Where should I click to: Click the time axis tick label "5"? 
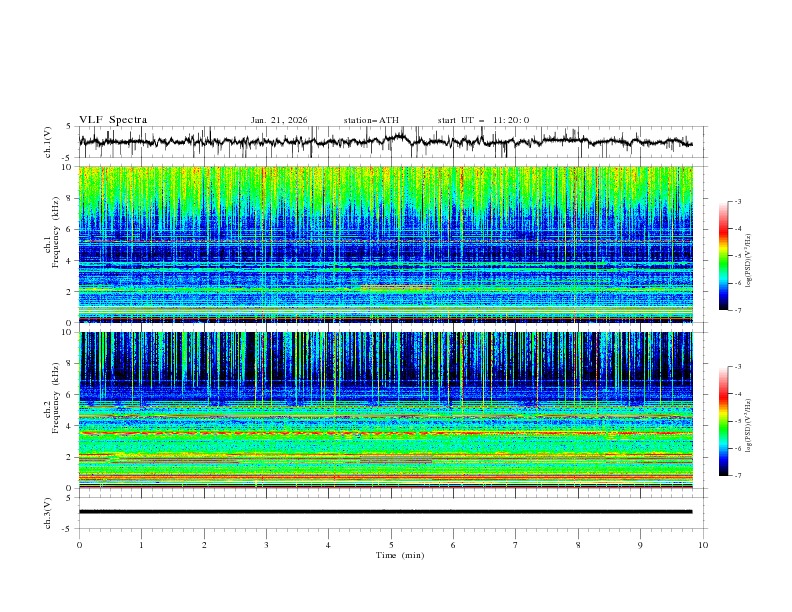pyautogui.click(x=391, y=545)
